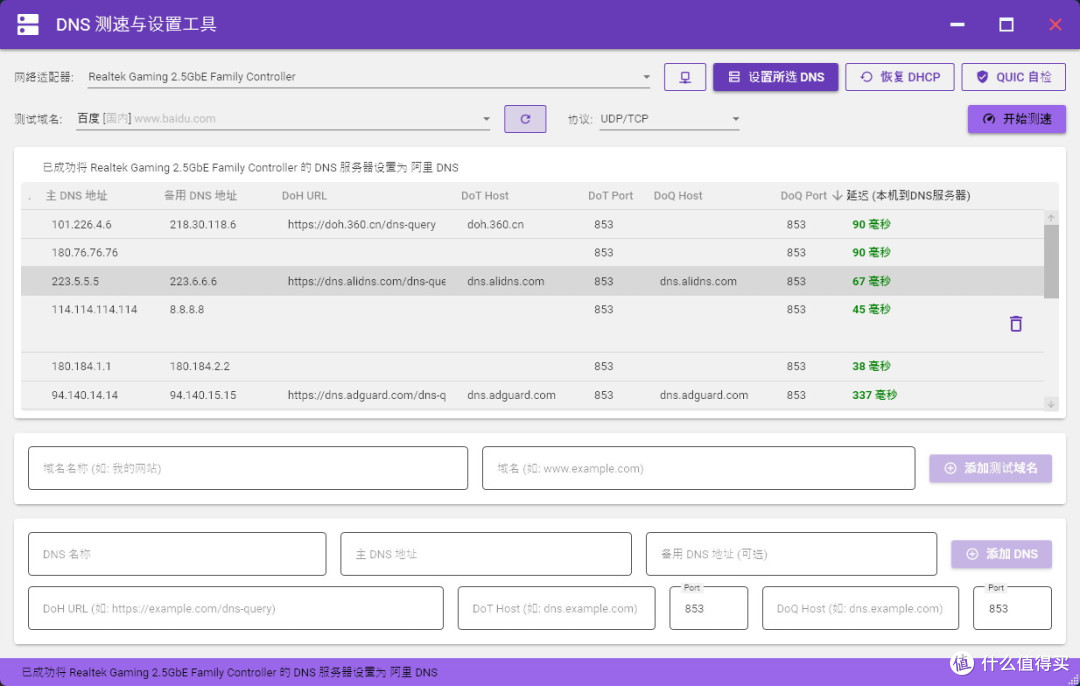Click the 45 毫秒 latency value
The width and height of the screenshot is (1080, 686).
pyautogui.click(x=871, y=309)
